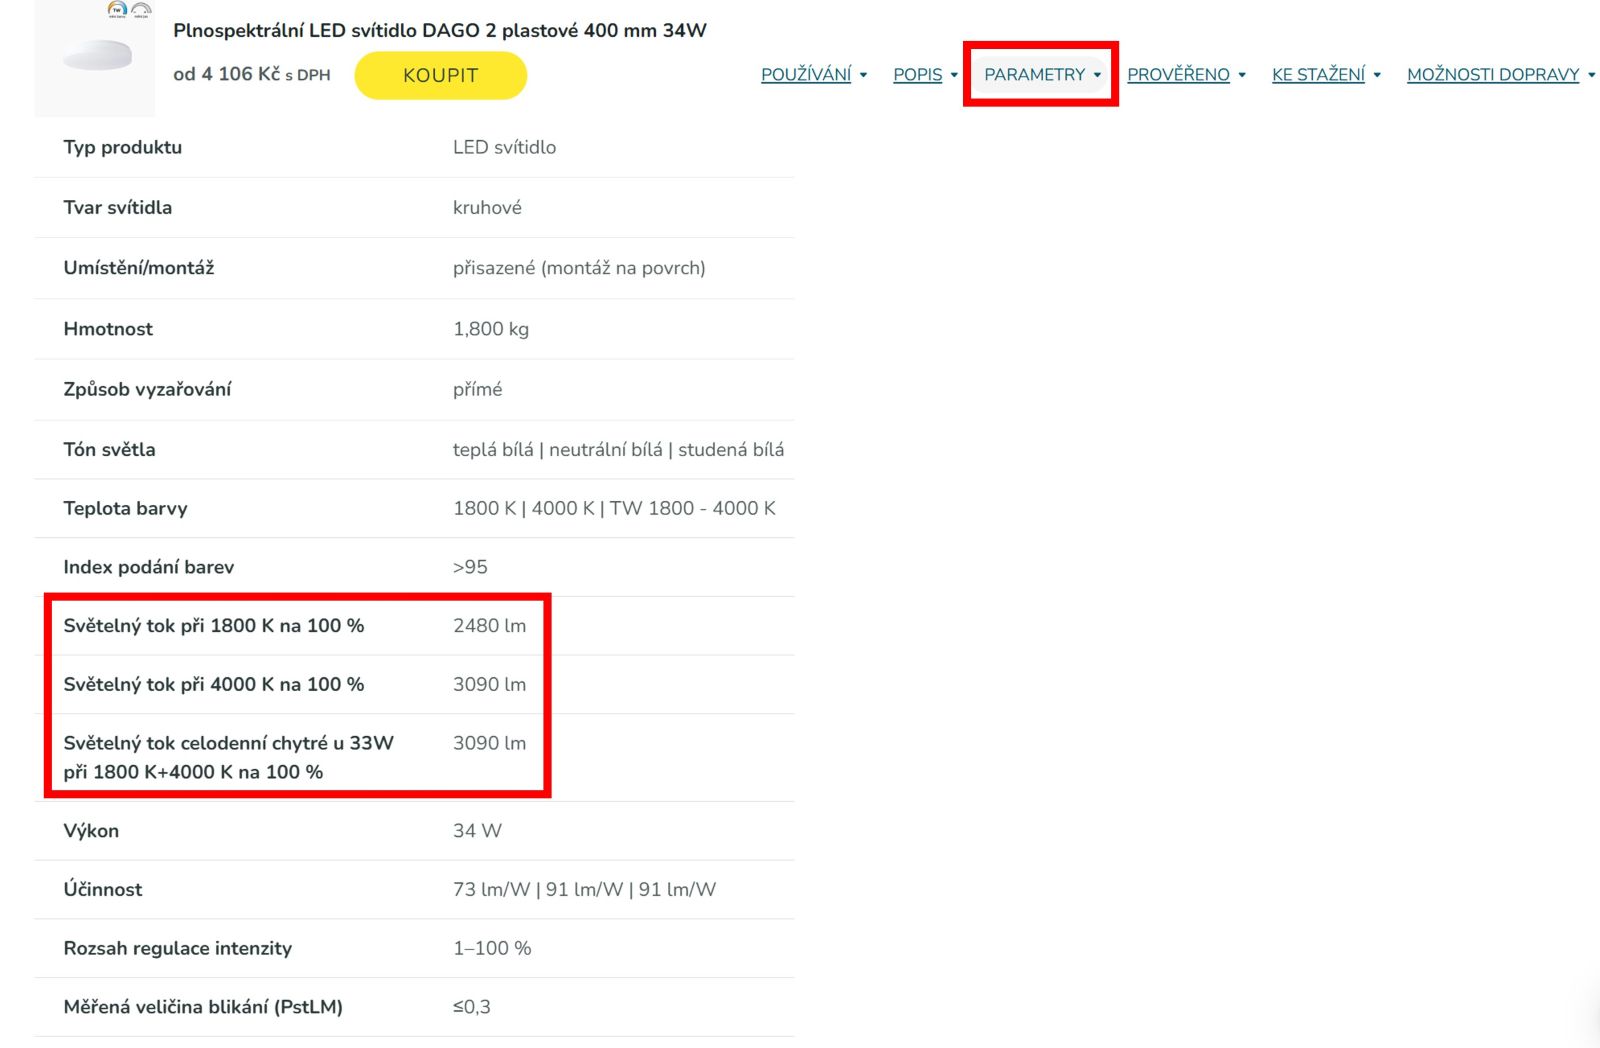Jump to the POUŽÍVÁNÍ section

[x=805, y=75]
